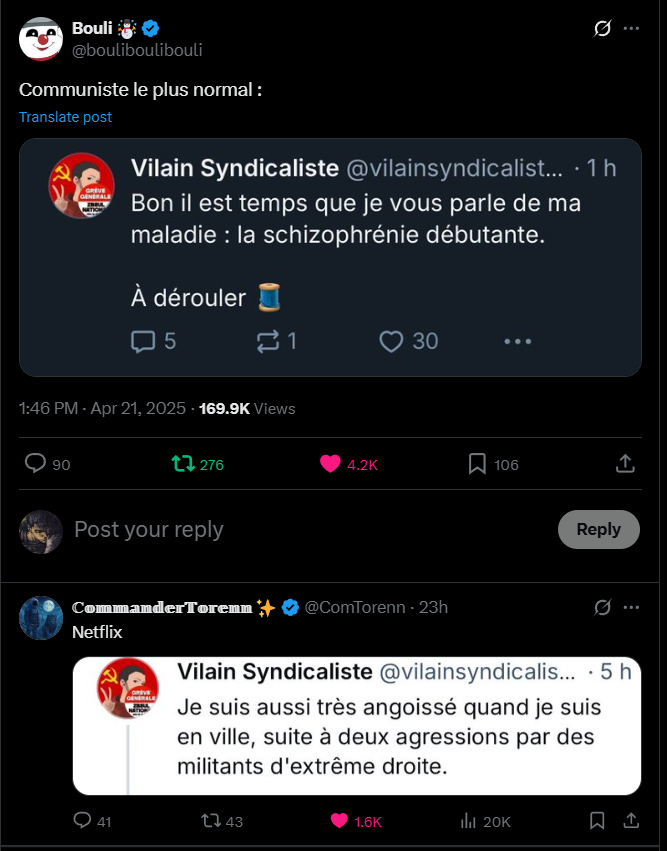Click the Grok icon on Bouli's post
The image size is (667, 851).
tap(602, 28)
